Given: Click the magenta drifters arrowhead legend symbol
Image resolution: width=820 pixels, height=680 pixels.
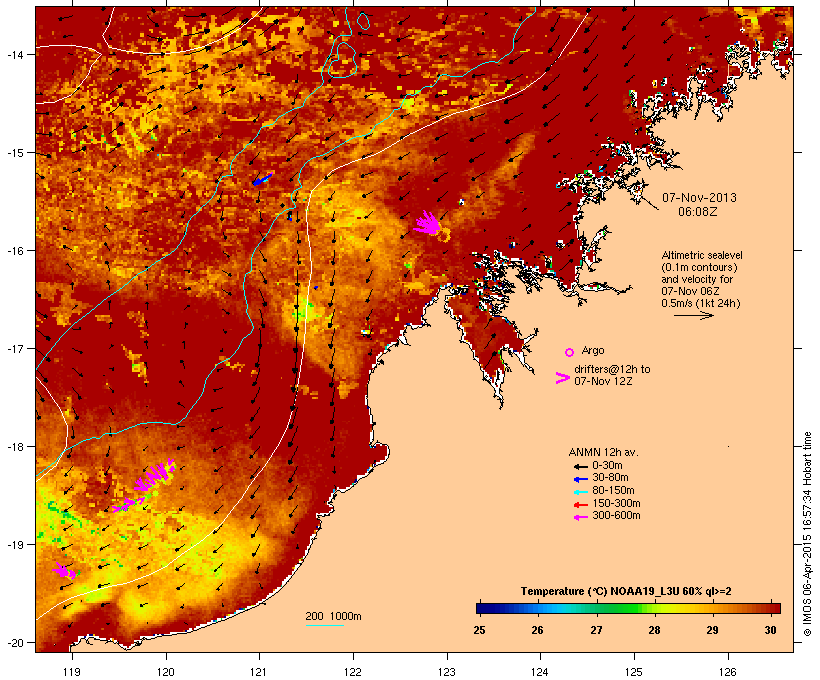Looking at the screenshot, I should (x=563, y=378).
